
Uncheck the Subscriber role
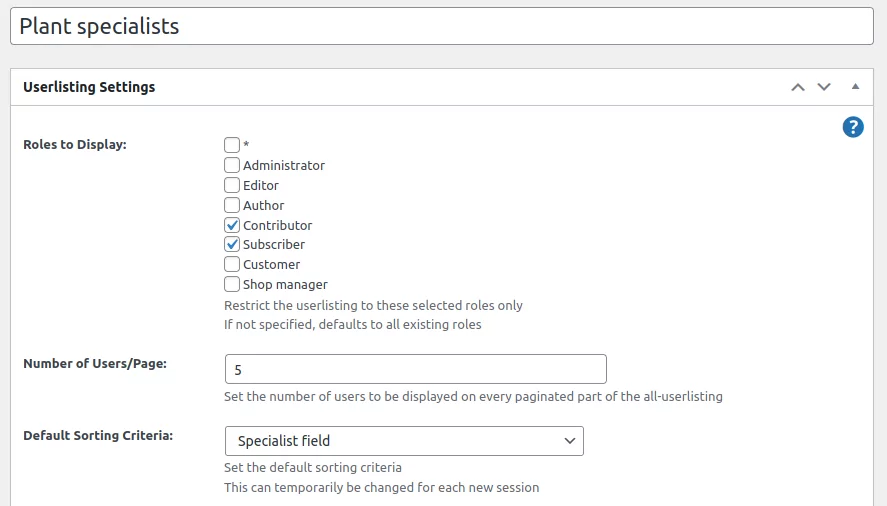232,244
